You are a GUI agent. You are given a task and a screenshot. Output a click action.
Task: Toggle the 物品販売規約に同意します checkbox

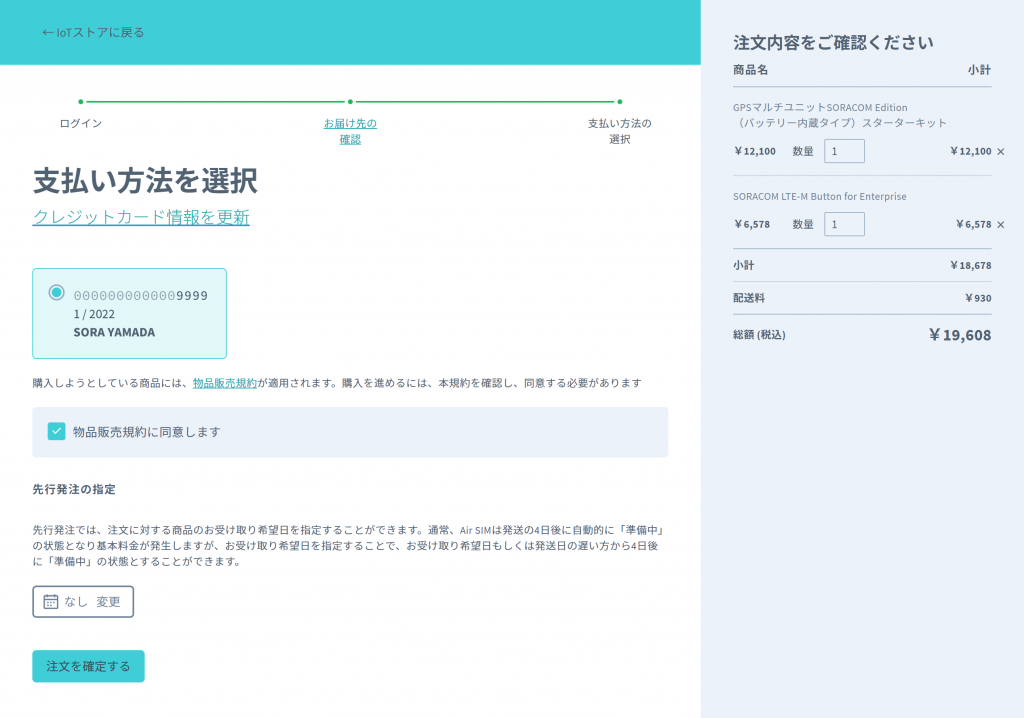57,431
